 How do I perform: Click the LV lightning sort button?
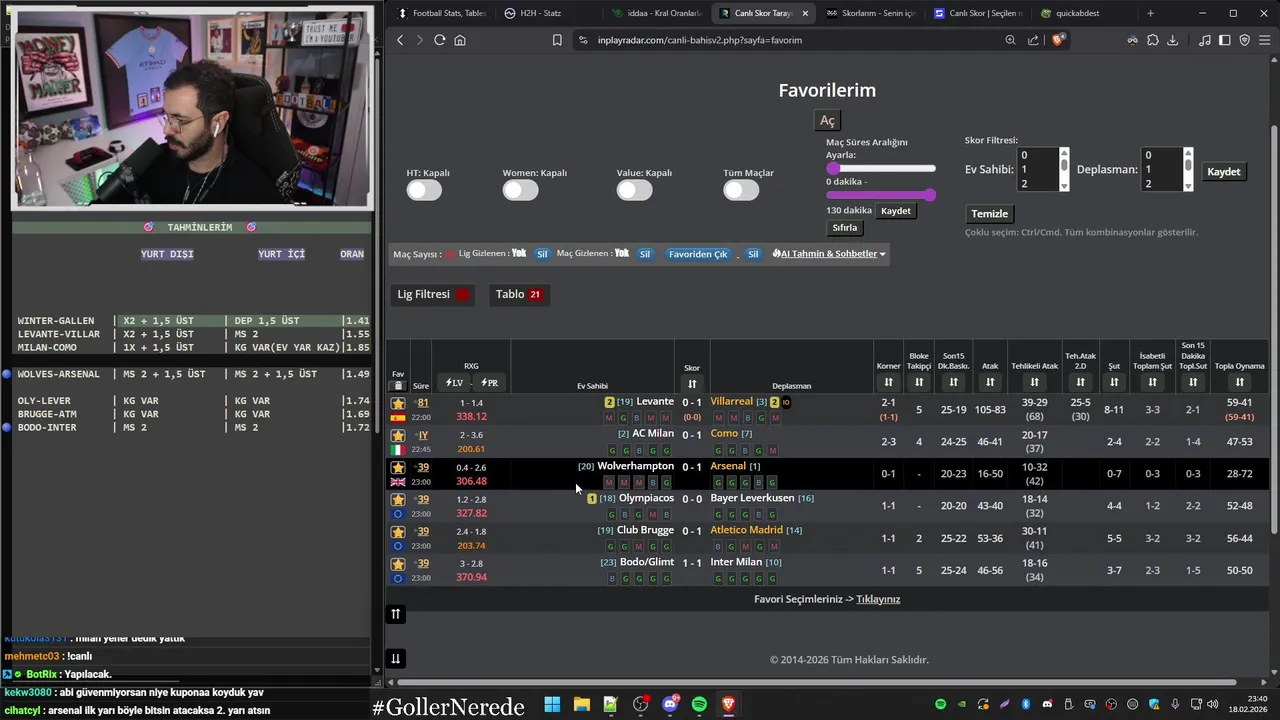pyautogui.click(x=454, y=383)
